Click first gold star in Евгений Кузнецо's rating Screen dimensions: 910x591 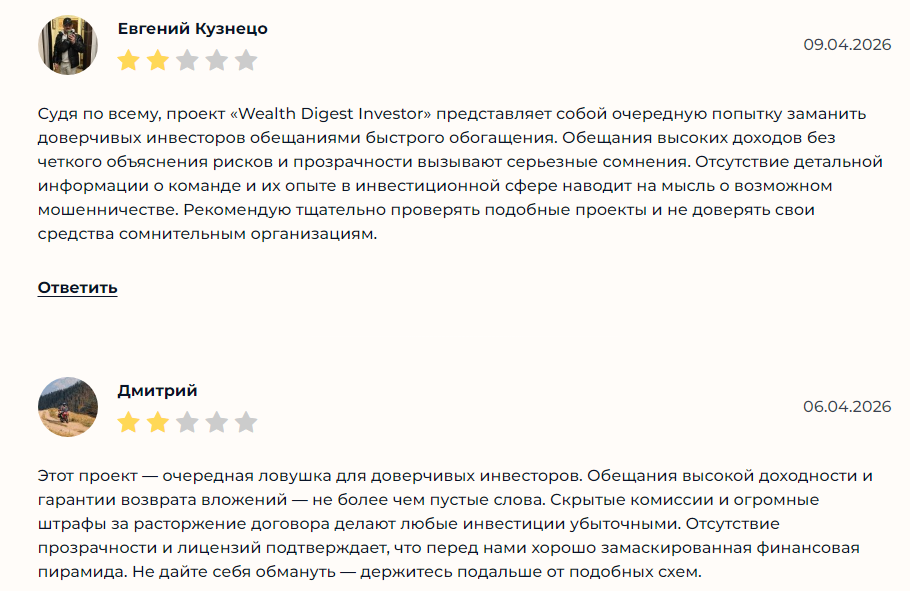128,61
